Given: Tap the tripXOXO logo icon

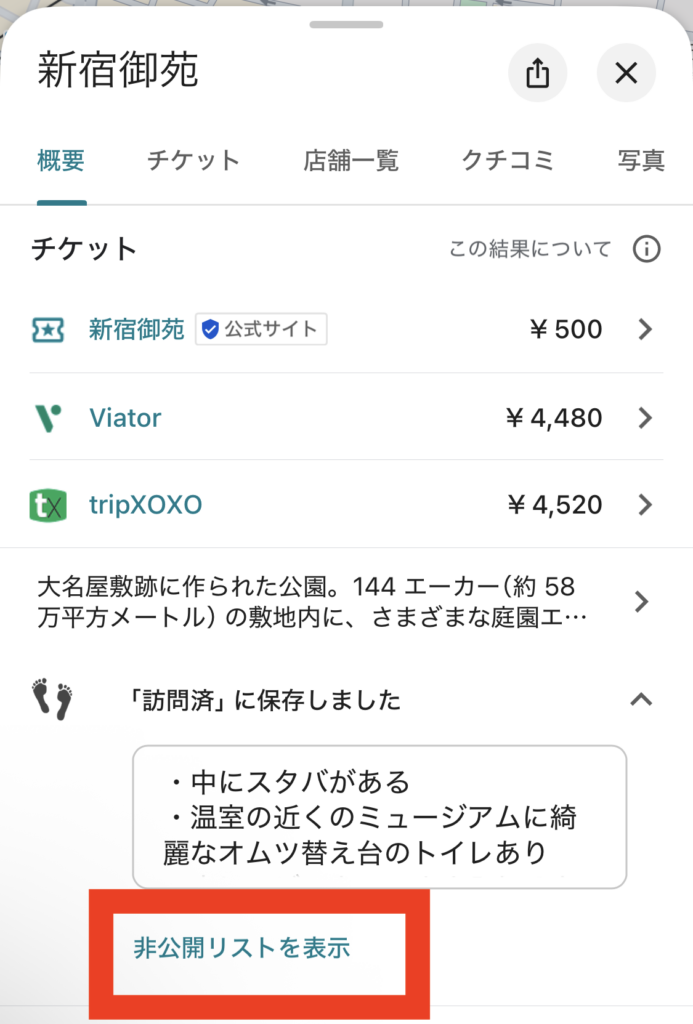Looking at the screenshot, I should pyautogui.click(x=48, y=505).
